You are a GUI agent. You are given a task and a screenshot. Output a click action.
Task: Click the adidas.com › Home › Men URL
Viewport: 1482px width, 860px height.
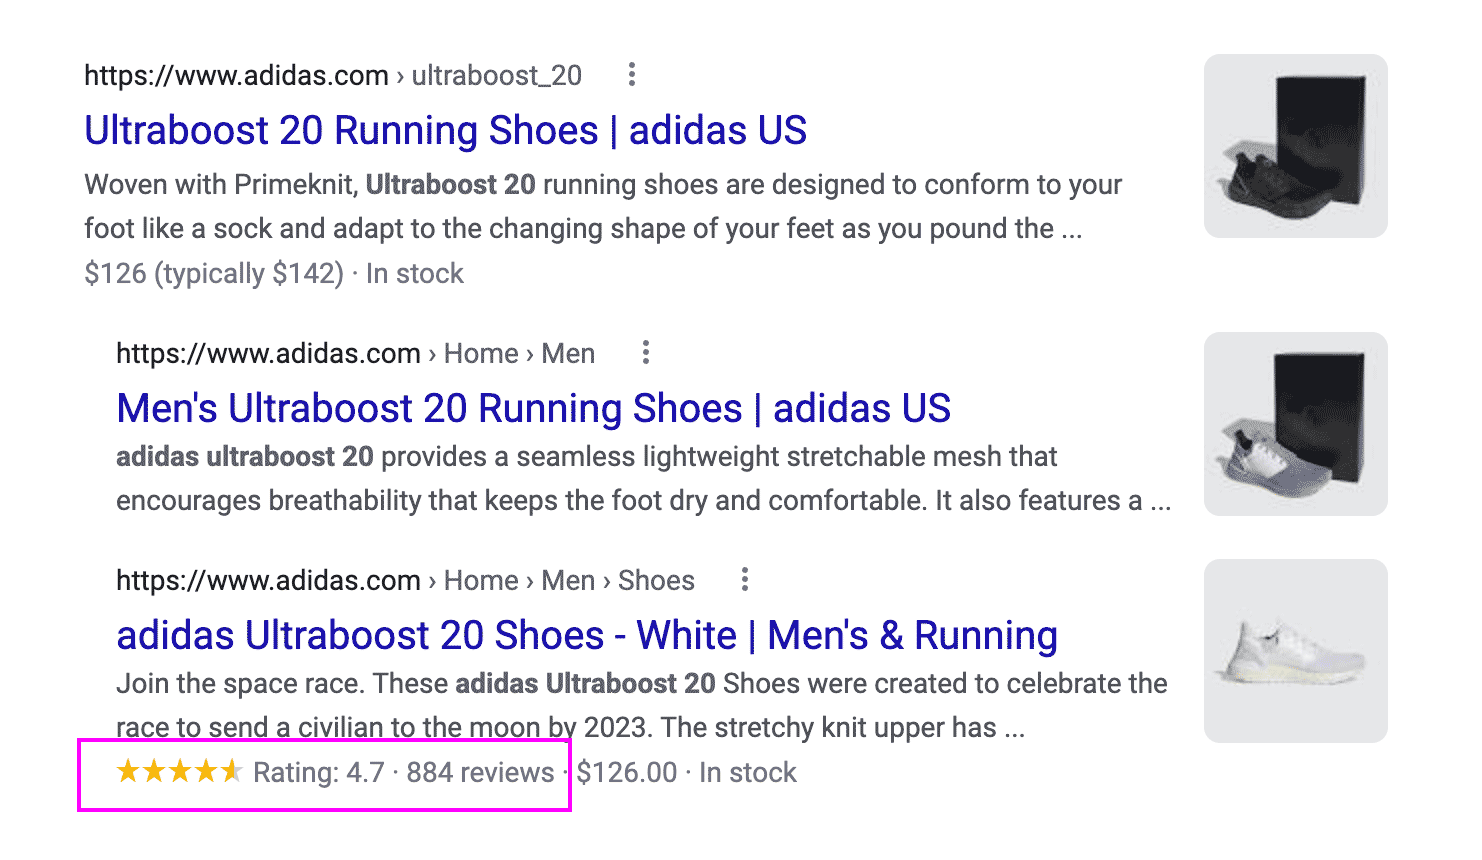click(355, 353)
